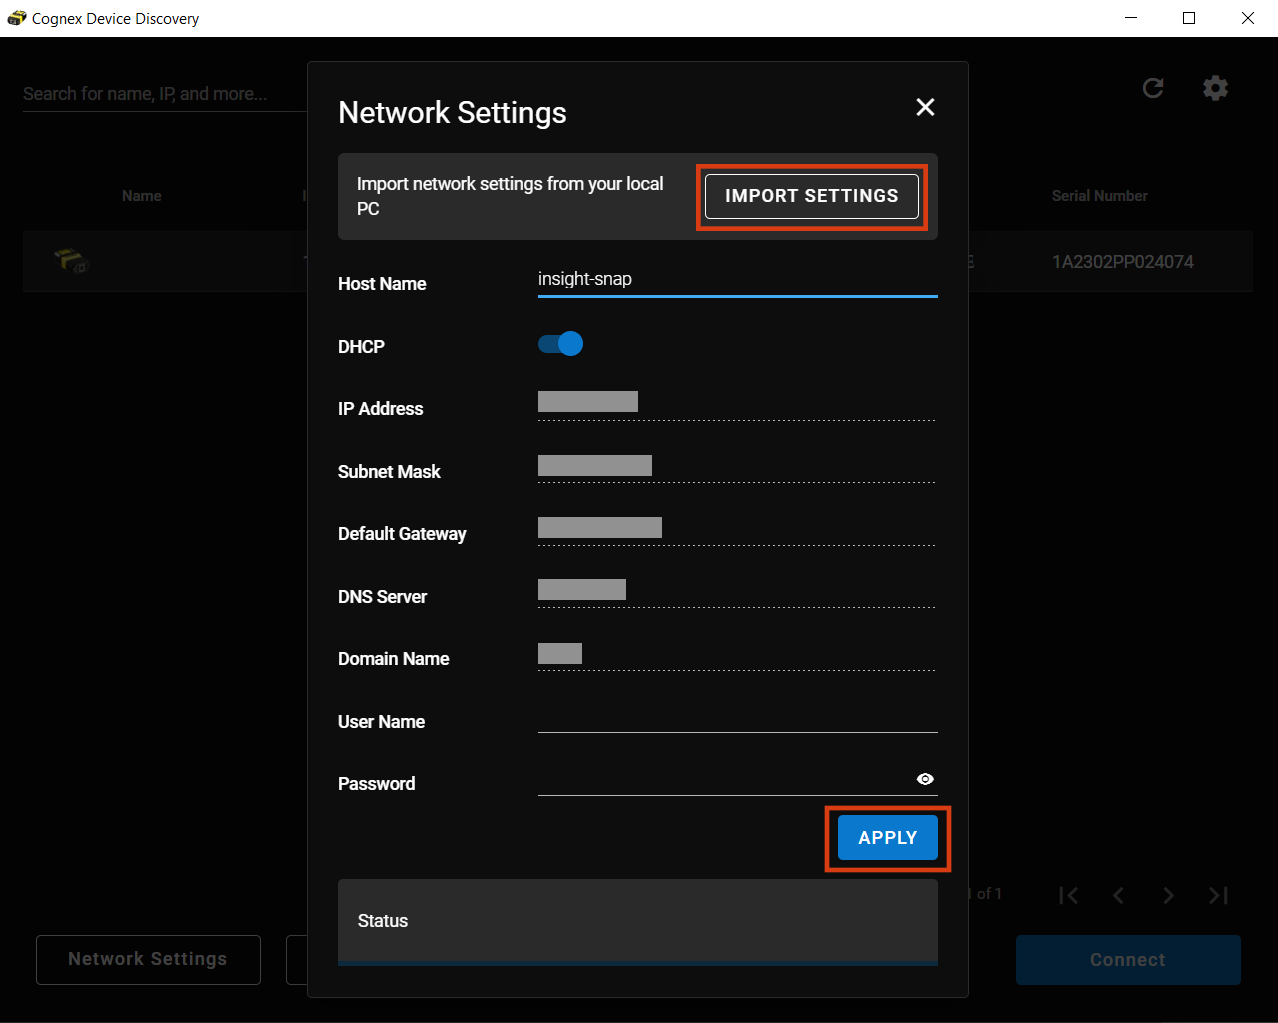
Task: Click the Password input field
Action: pyautogui.click(x=720, y=780)
